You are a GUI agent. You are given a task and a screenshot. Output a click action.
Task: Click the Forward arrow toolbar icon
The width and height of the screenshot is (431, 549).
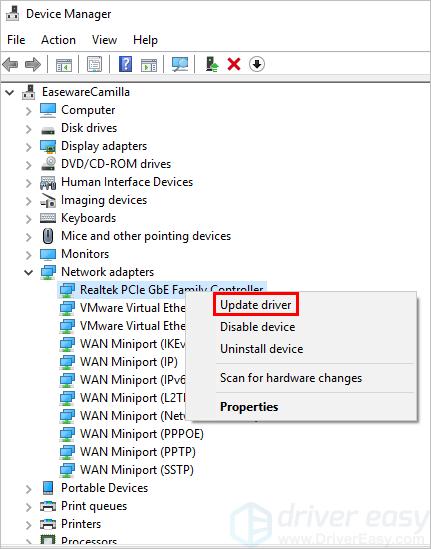[x=33, y=64]
